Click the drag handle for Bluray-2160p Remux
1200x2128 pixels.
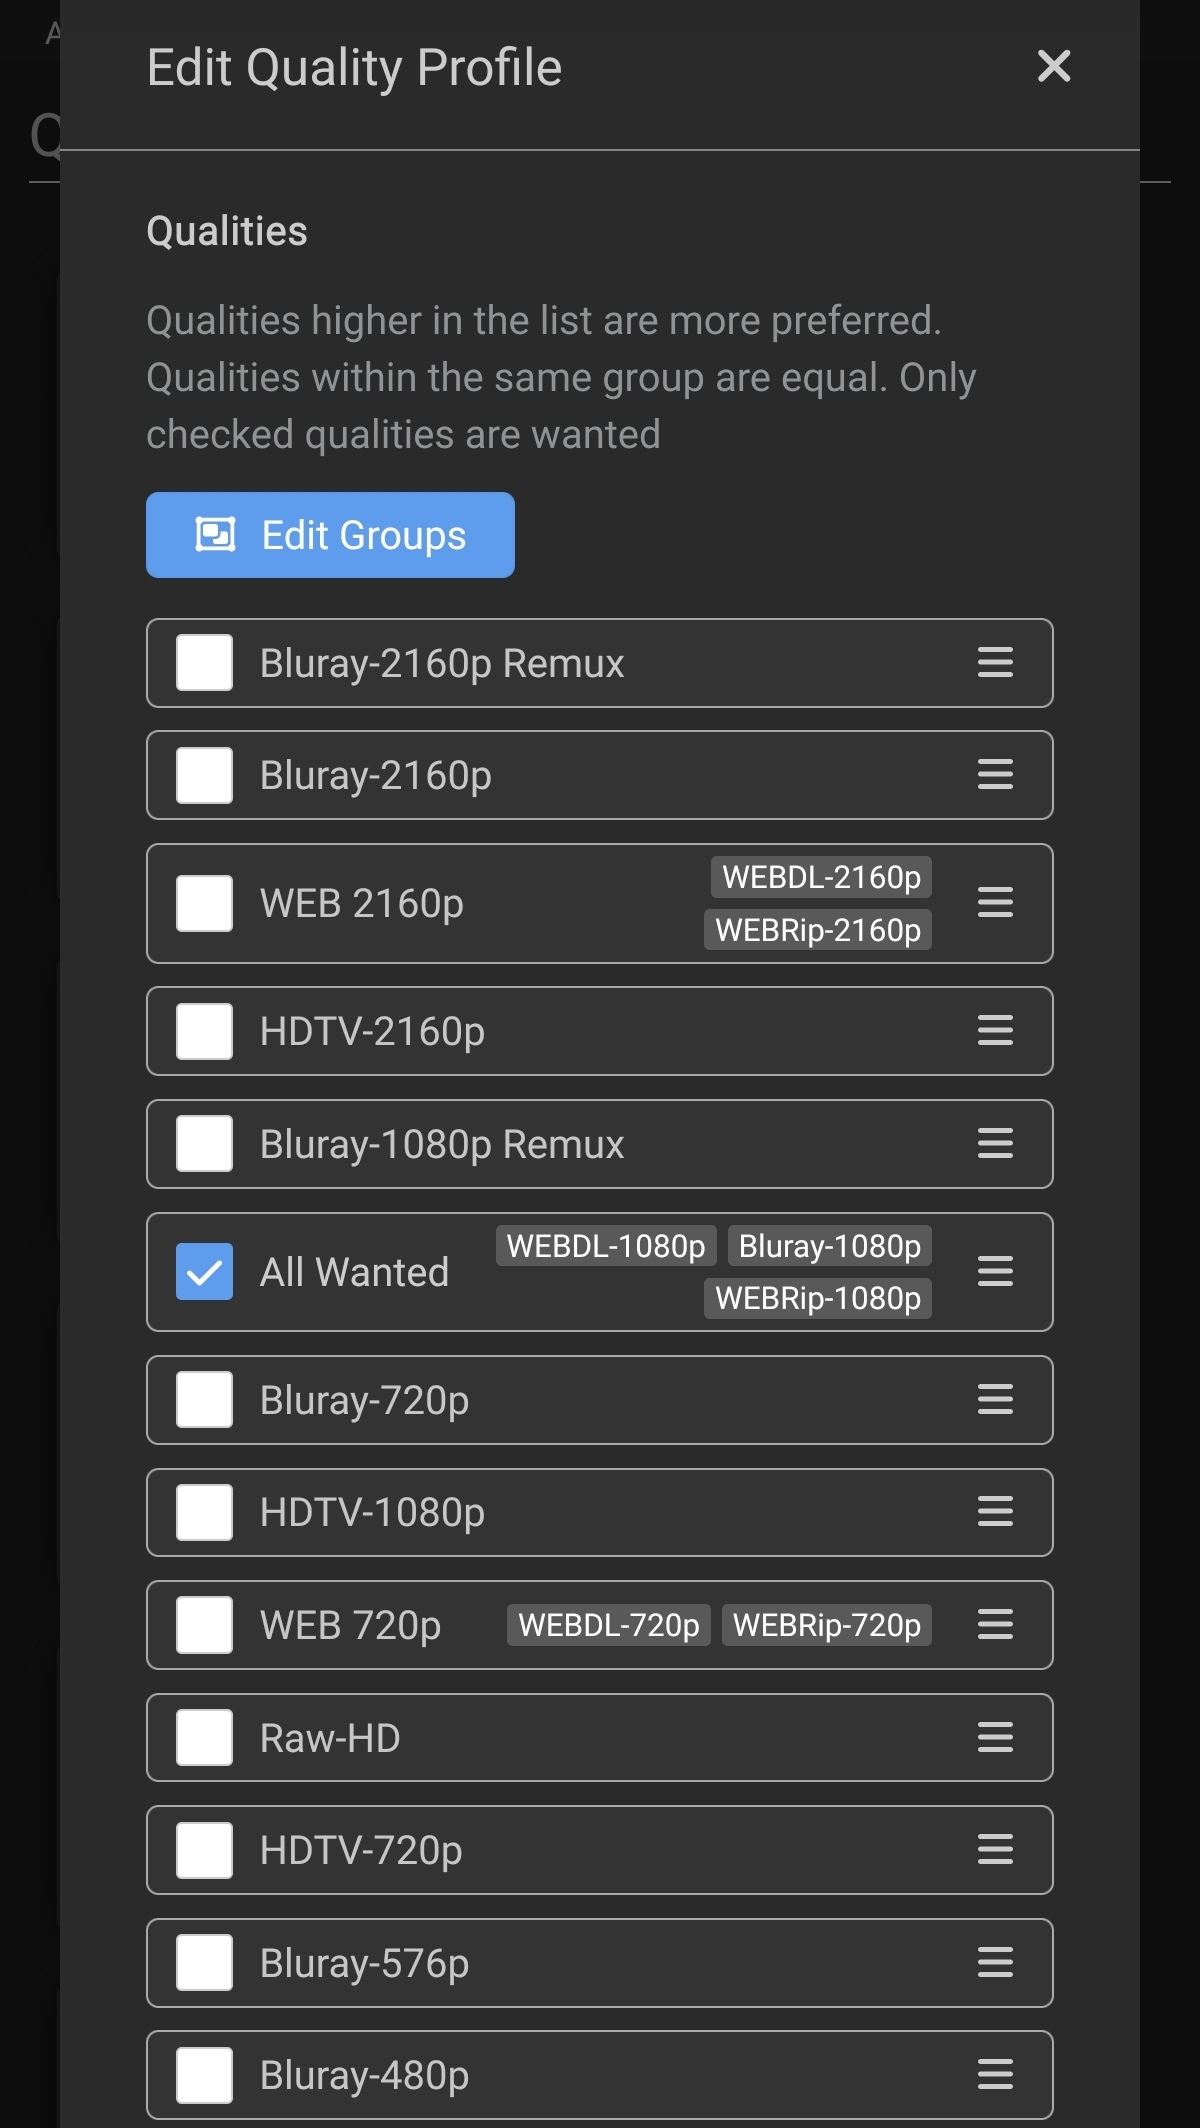[995, 663]
